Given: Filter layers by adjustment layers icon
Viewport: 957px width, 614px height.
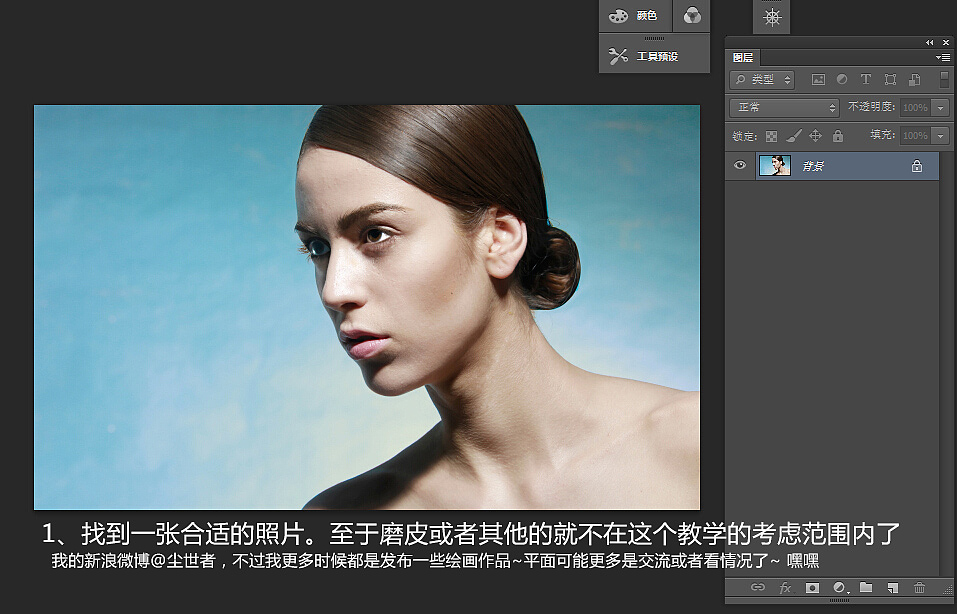Looking at the screenshot, I should point(842,79).
